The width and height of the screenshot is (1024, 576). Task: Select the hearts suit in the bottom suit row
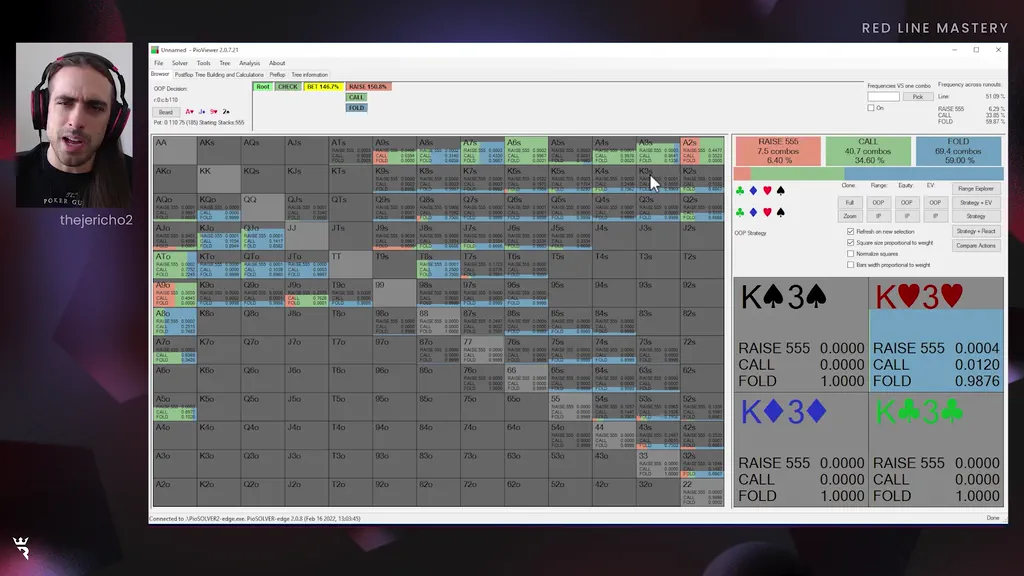pyautogui.click(x=767, y=212)
